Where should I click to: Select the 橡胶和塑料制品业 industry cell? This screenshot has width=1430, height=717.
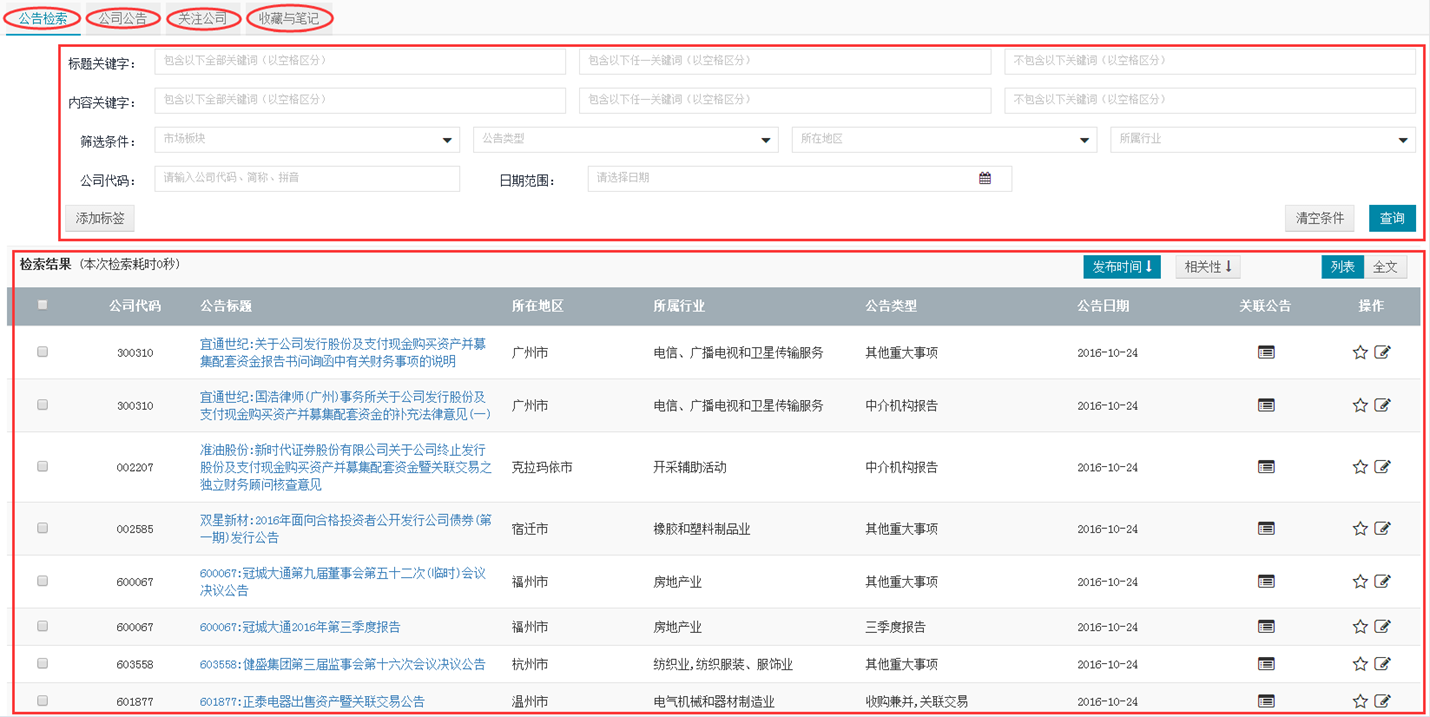(x=702, y=528)
